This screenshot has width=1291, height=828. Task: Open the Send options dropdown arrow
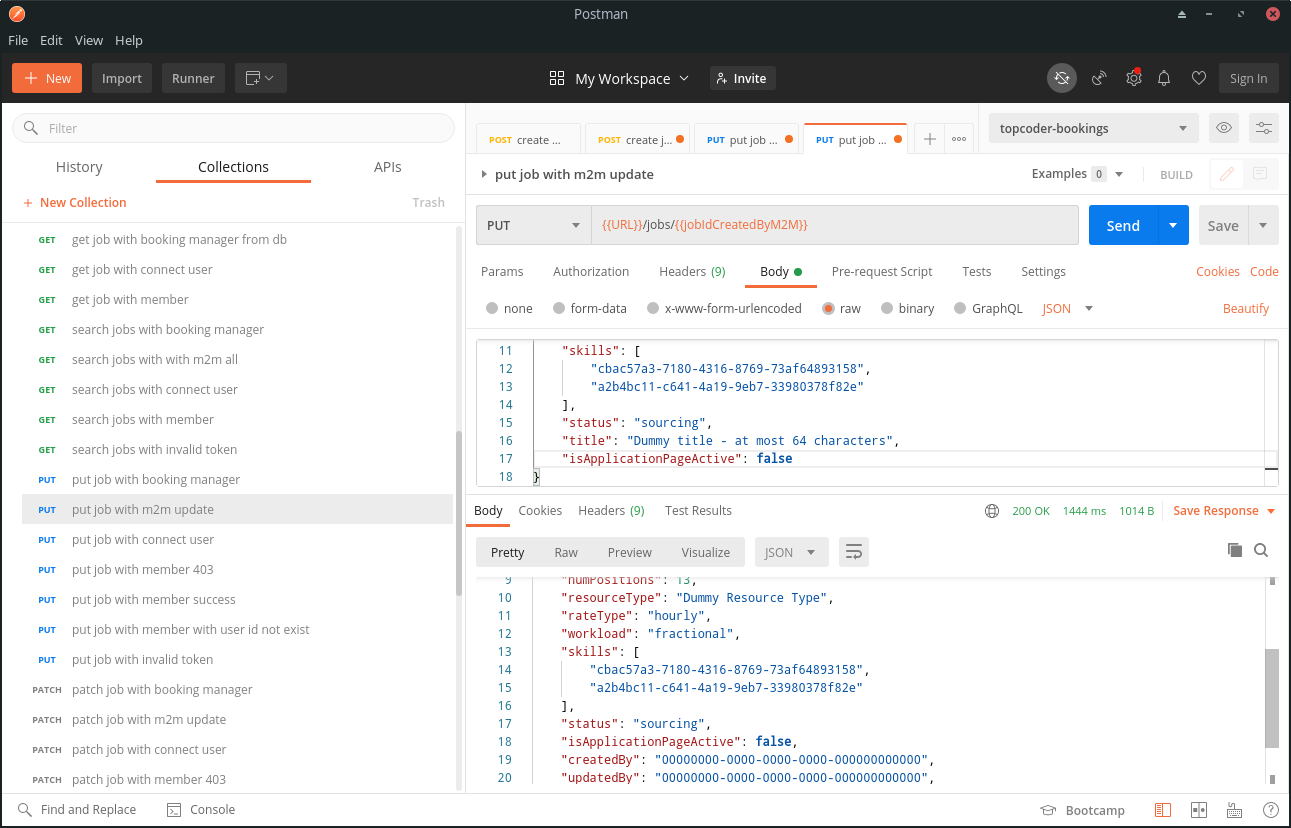[1173, 225]
